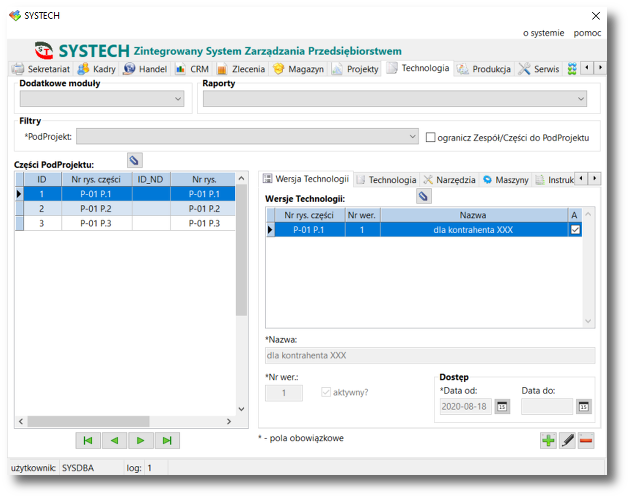The height and width of the screenshot is (498, 630).
Task: Sort by Nr rys. części in the parts table
Action: click(x=96, y=179)
